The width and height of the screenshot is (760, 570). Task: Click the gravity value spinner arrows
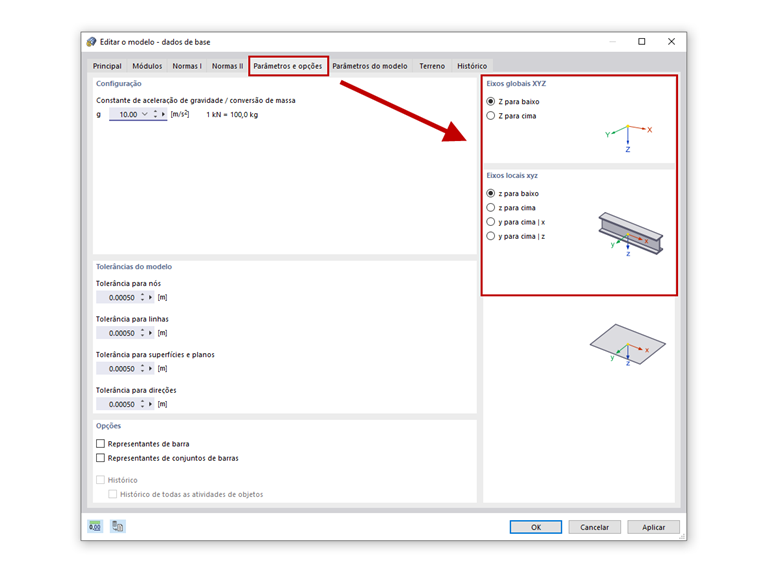click(x=156, y=114)
